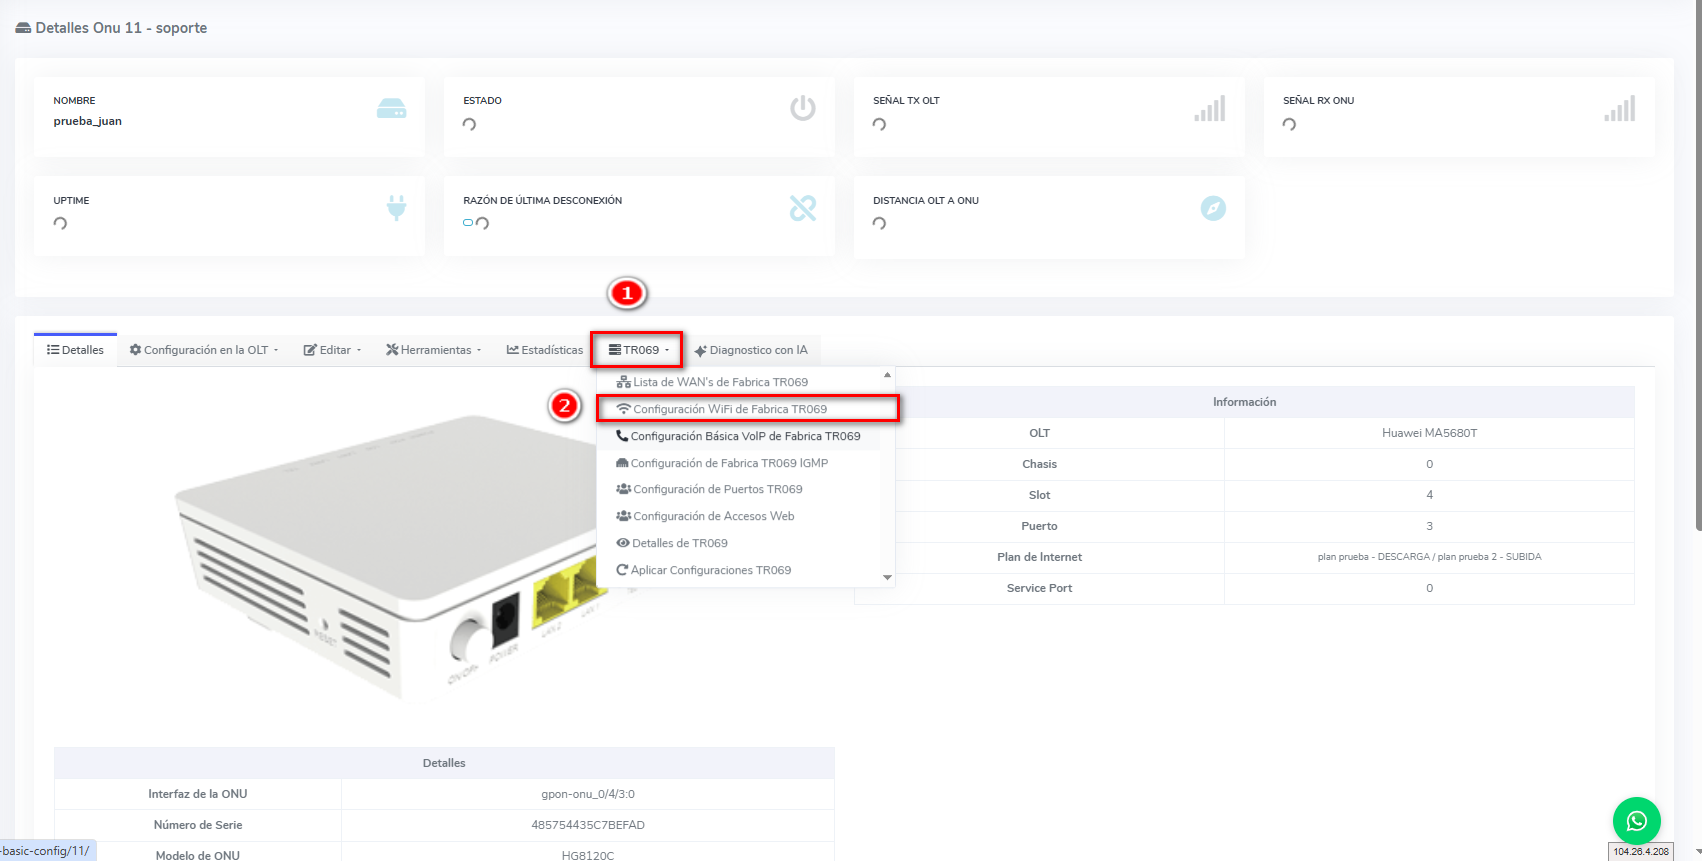
Task: Expand the Configuración en la OLT dropdown
Action: tap(204, 350)
